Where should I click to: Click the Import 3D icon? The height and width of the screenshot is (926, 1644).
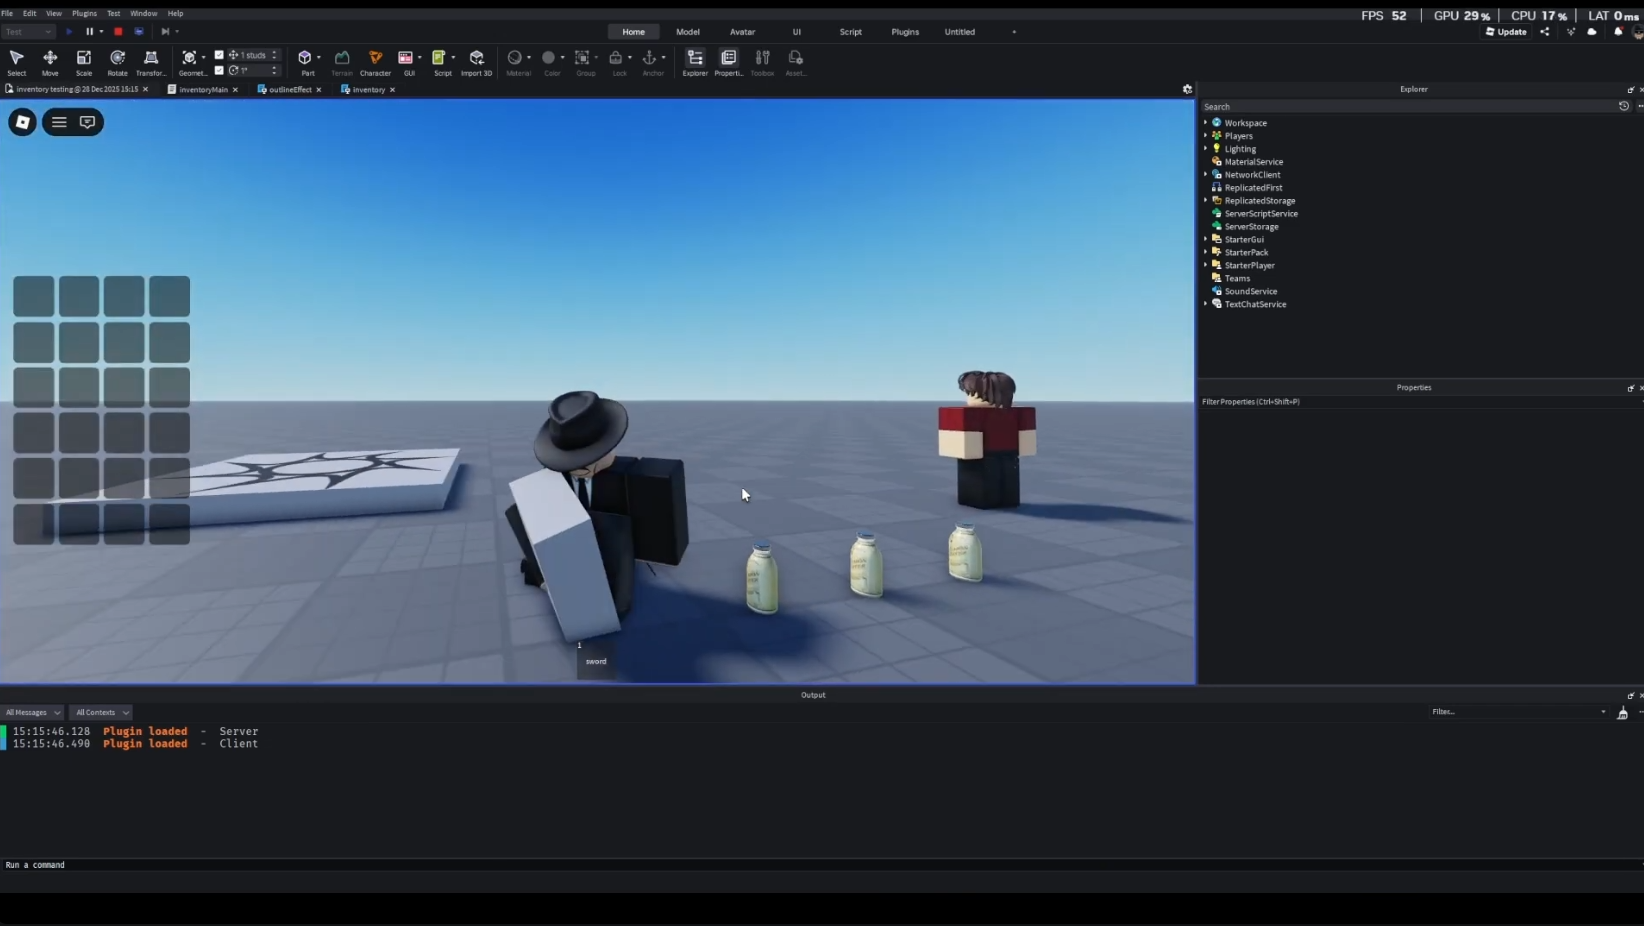(x=476, y=60)
